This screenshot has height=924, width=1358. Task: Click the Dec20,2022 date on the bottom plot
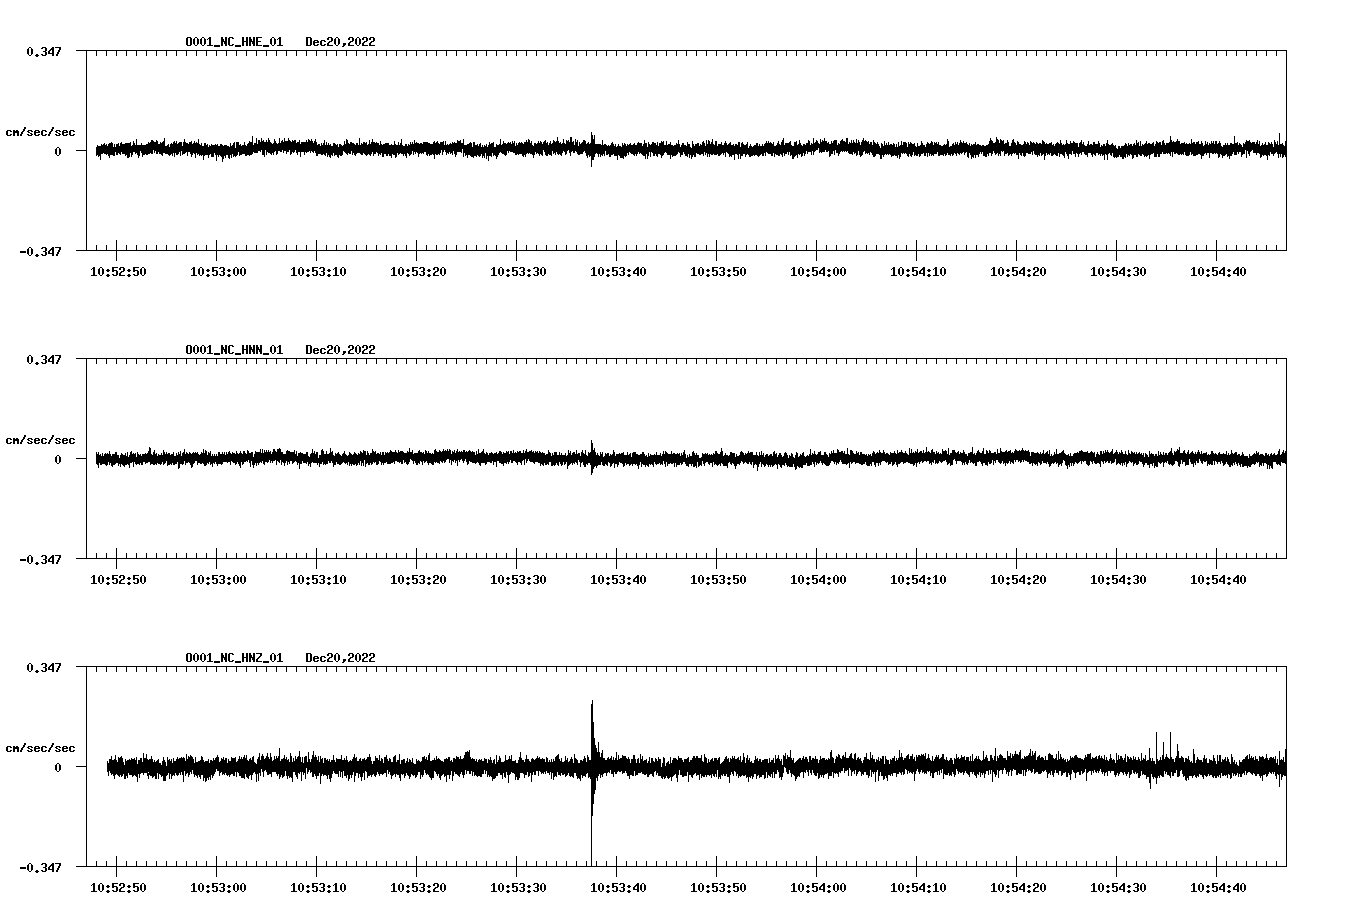(x=340, y=657)
